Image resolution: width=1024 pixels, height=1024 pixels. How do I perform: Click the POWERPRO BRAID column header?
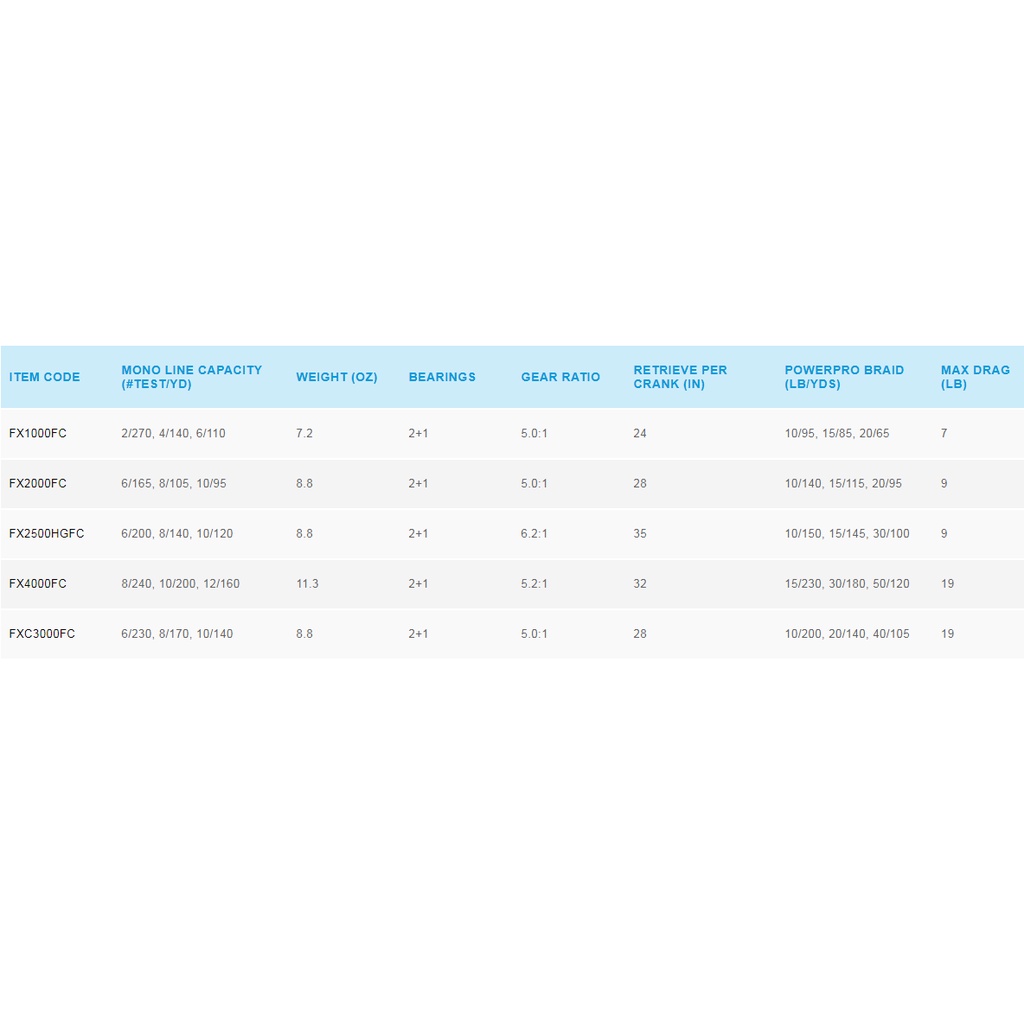point(844,377)
